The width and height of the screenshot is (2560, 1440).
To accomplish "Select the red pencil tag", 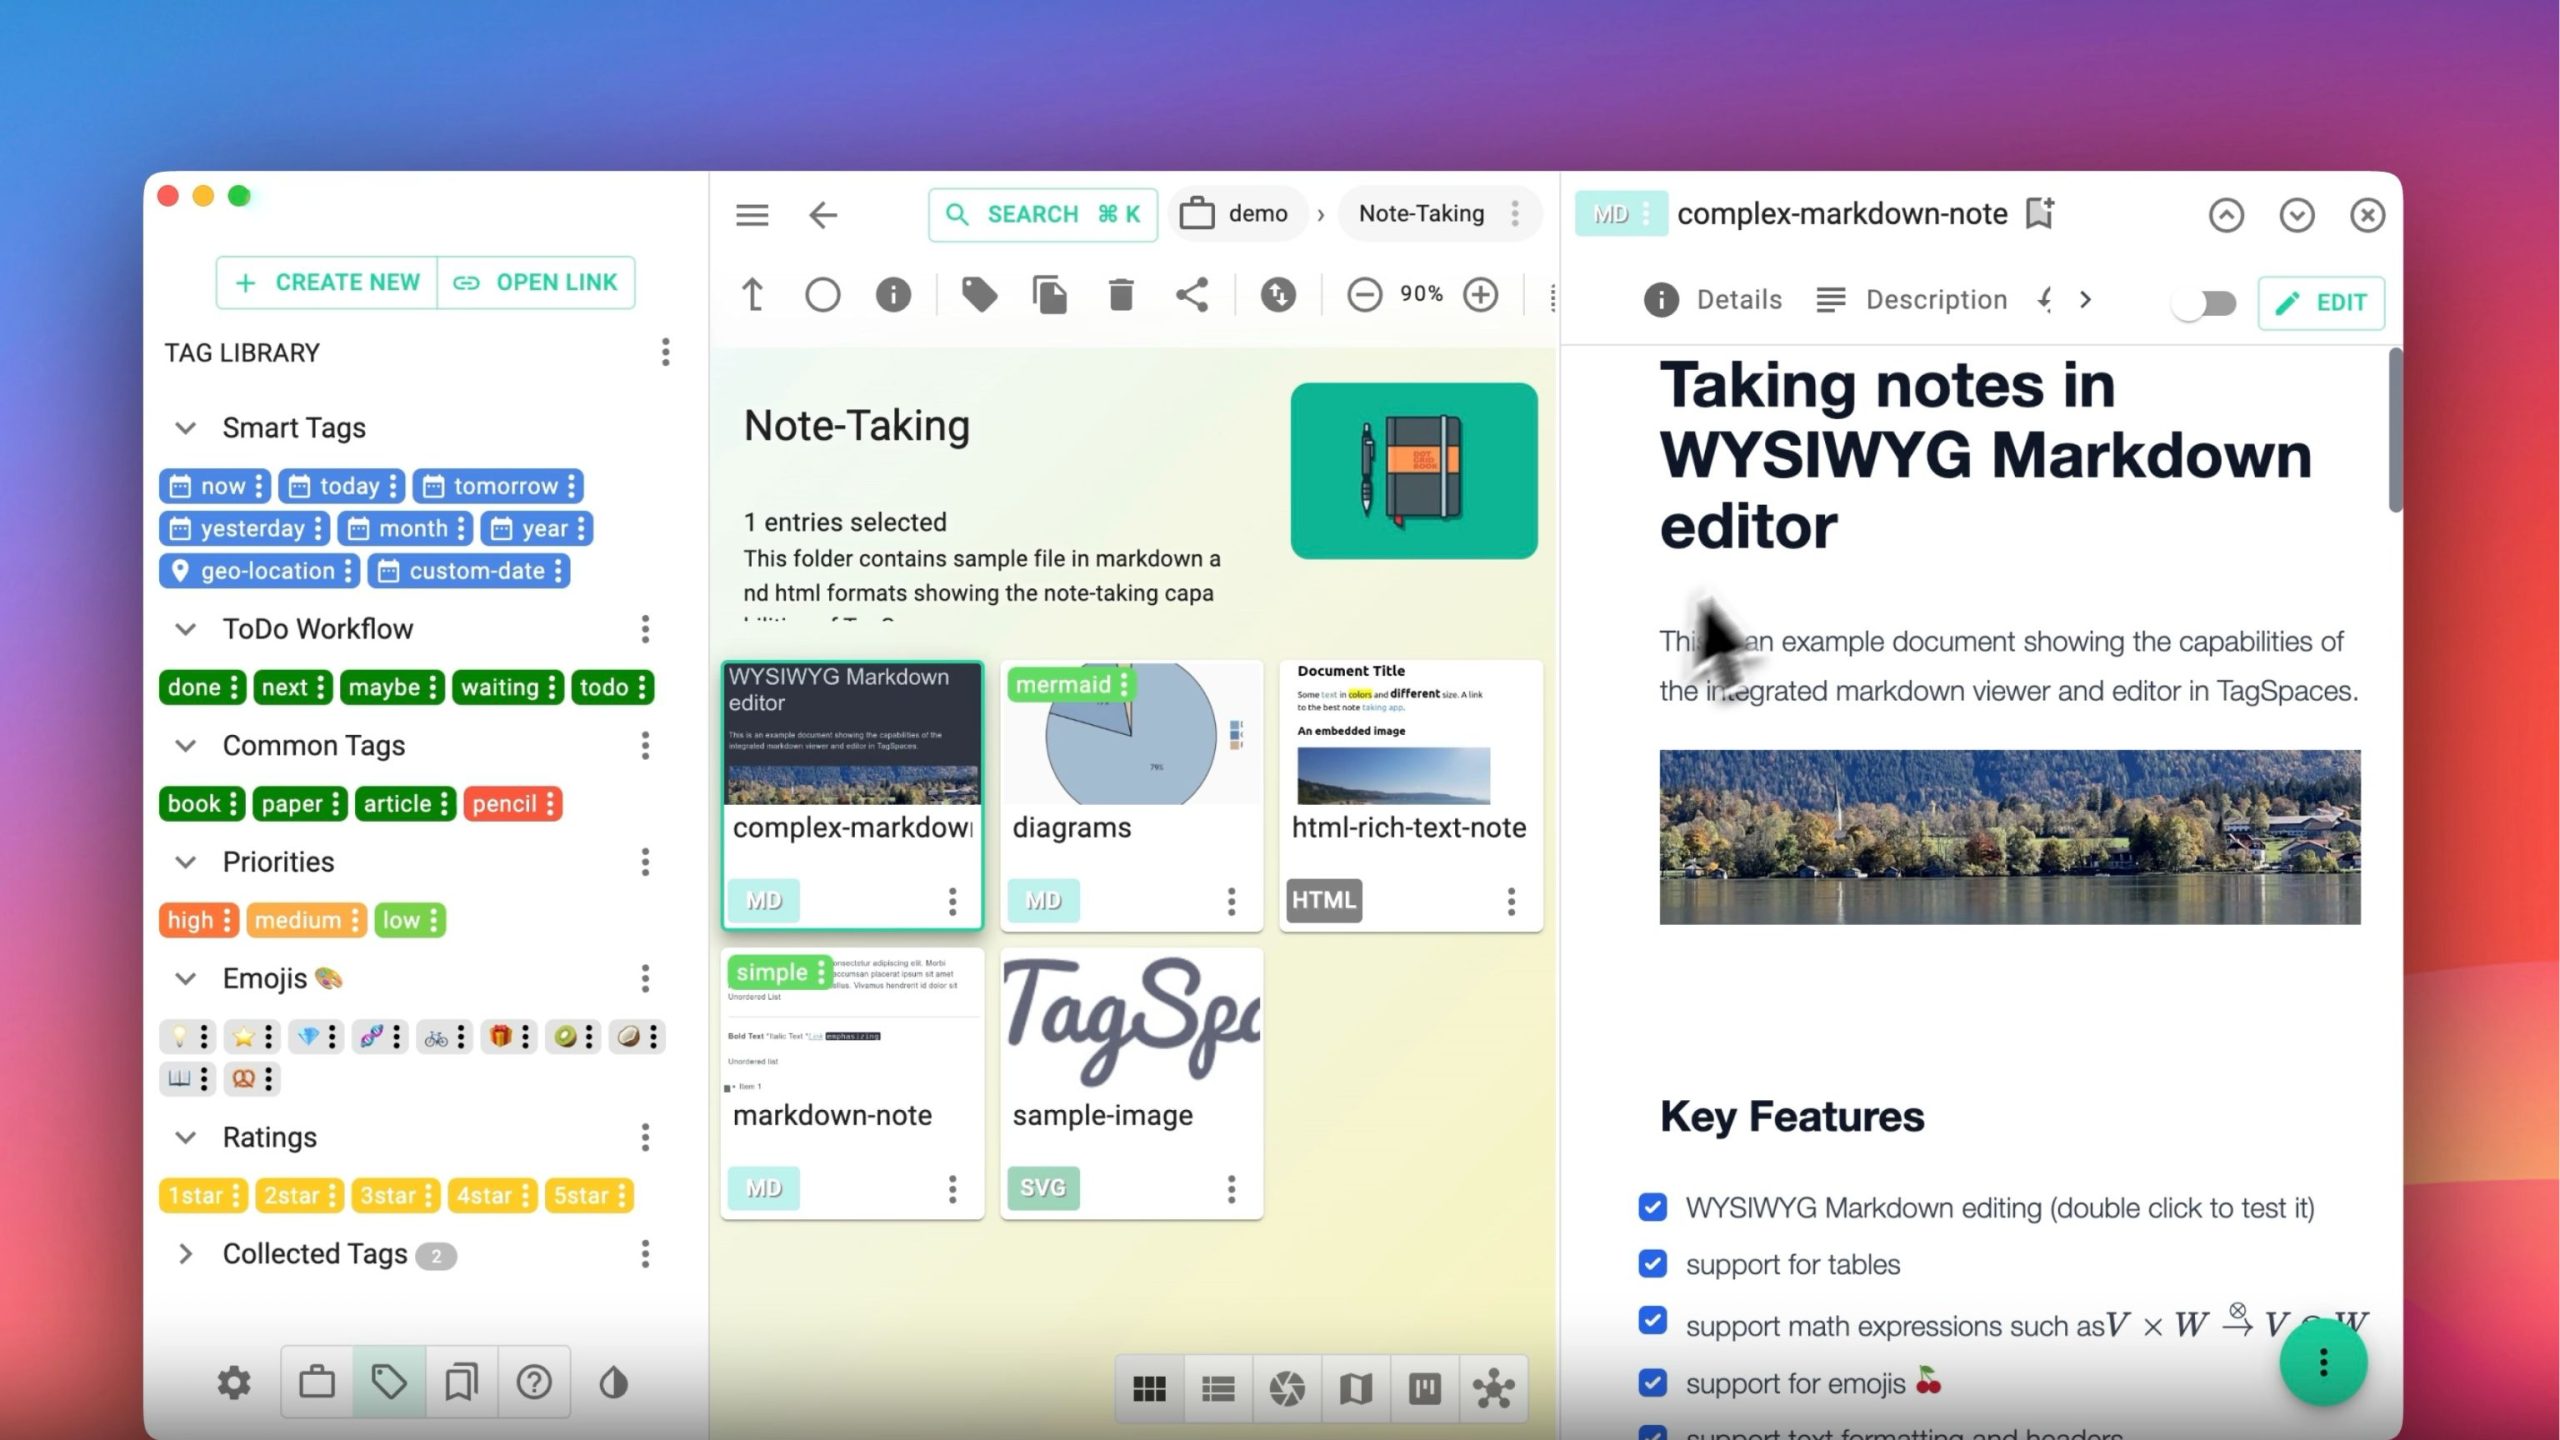I will pyautogui.click(x=512, y=804).
